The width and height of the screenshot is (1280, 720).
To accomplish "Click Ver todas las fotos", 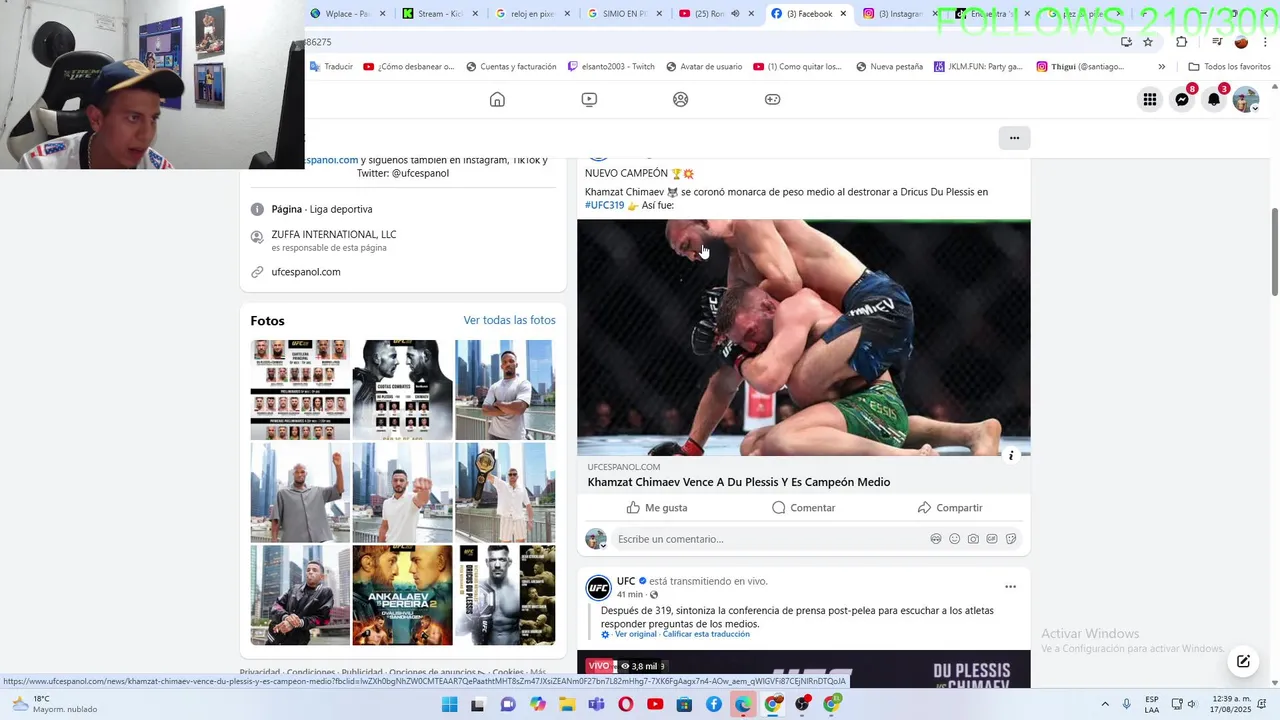I will [509, 320].
